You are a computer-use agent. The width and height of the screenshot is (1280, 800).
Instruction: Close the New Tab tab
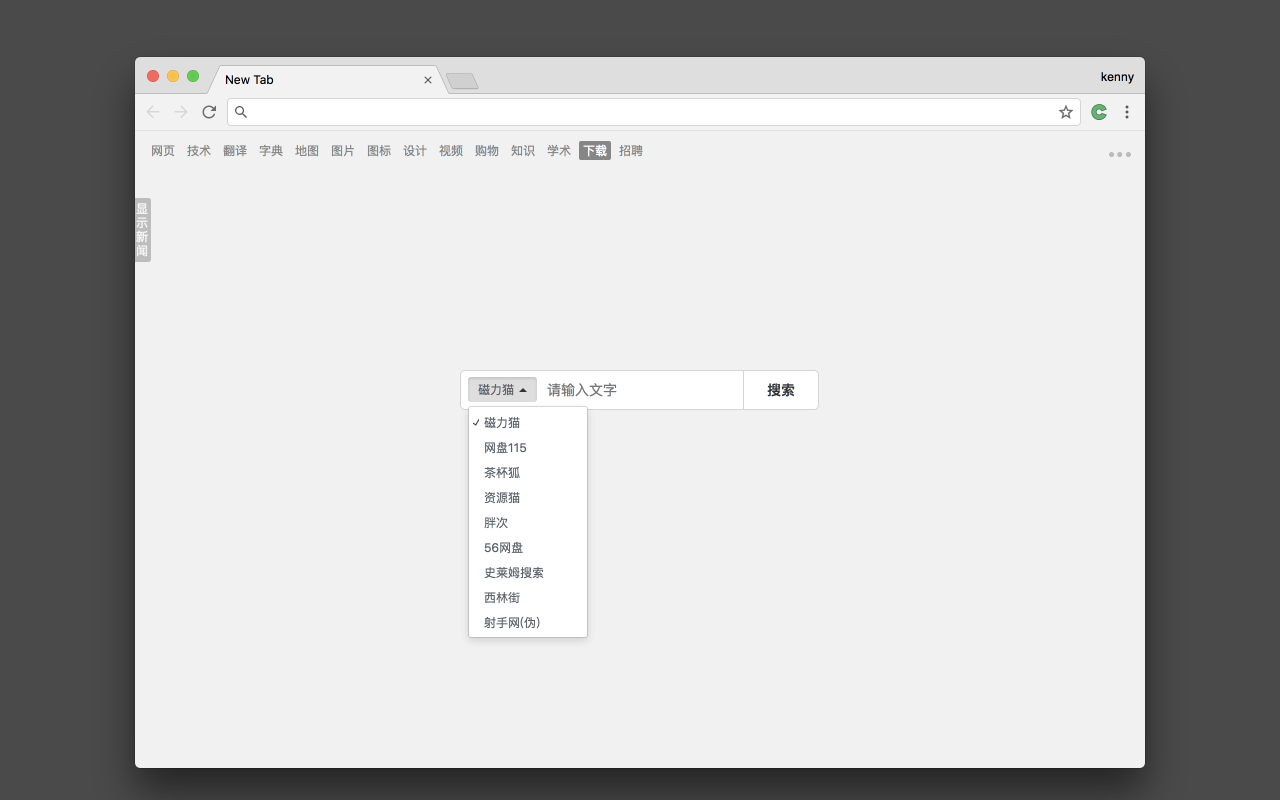coord(428,80)
